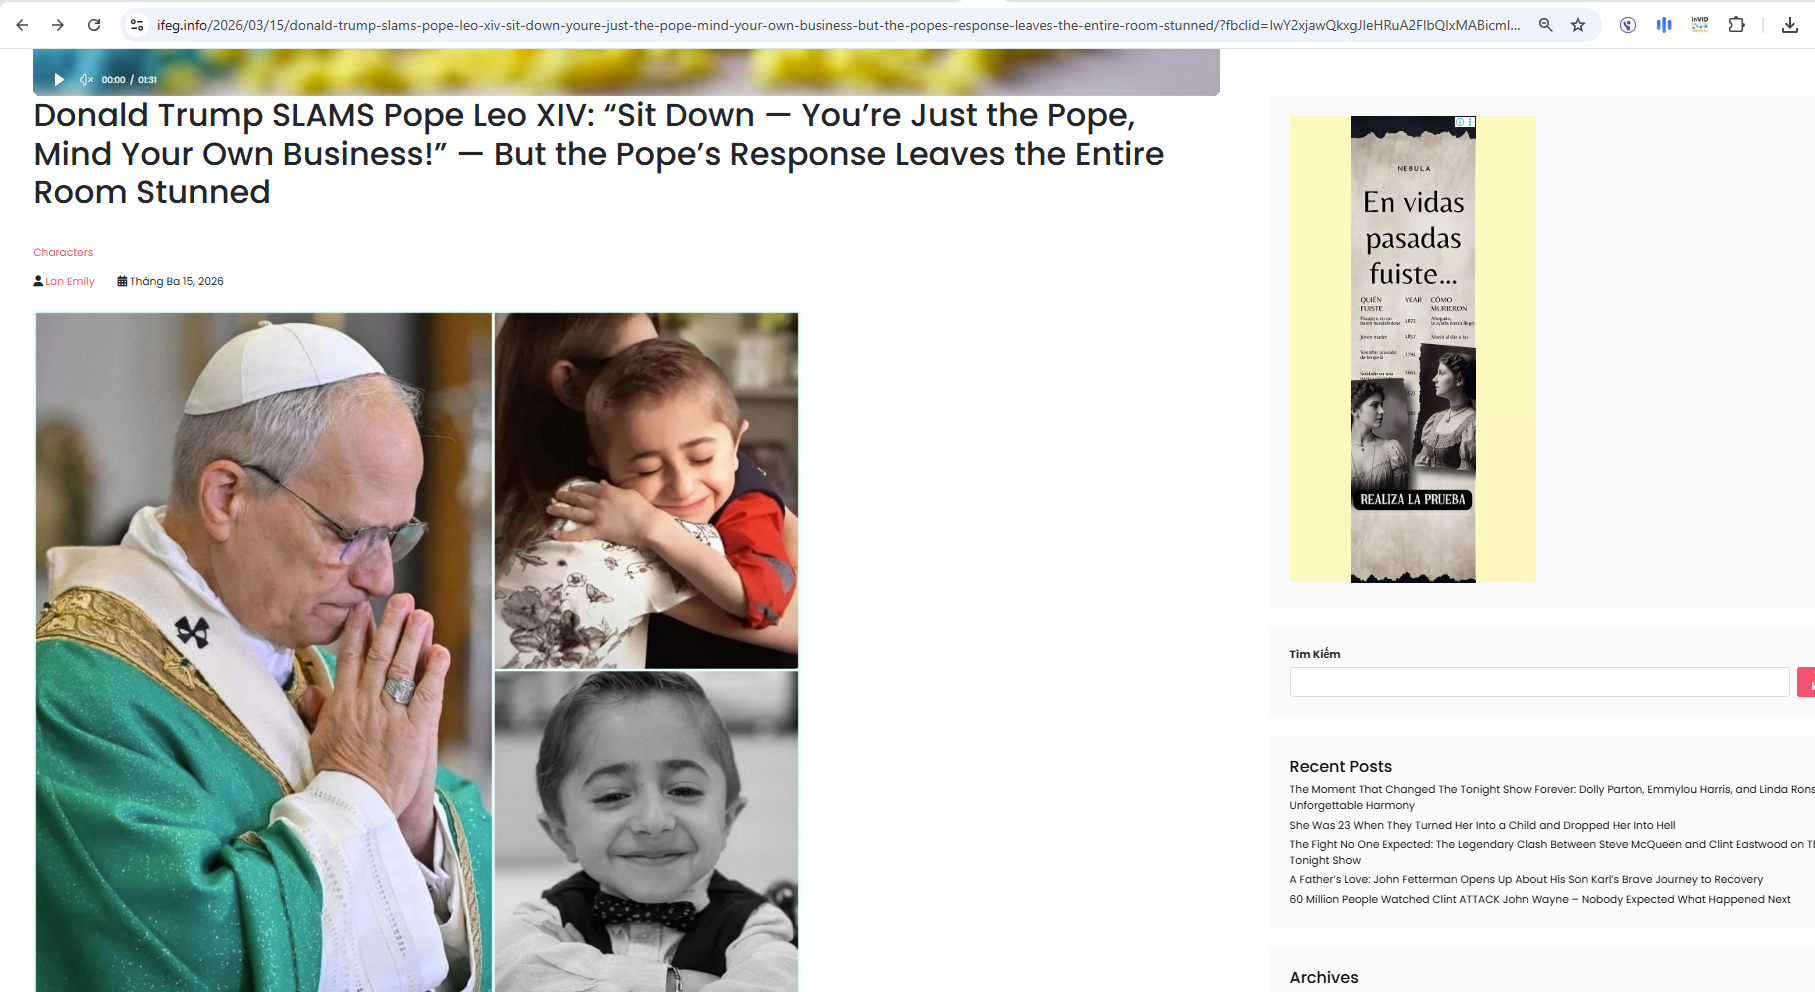Bookmark this page with the star
This screenshot has width=1815, height=992.
[x=1578, y=25]
